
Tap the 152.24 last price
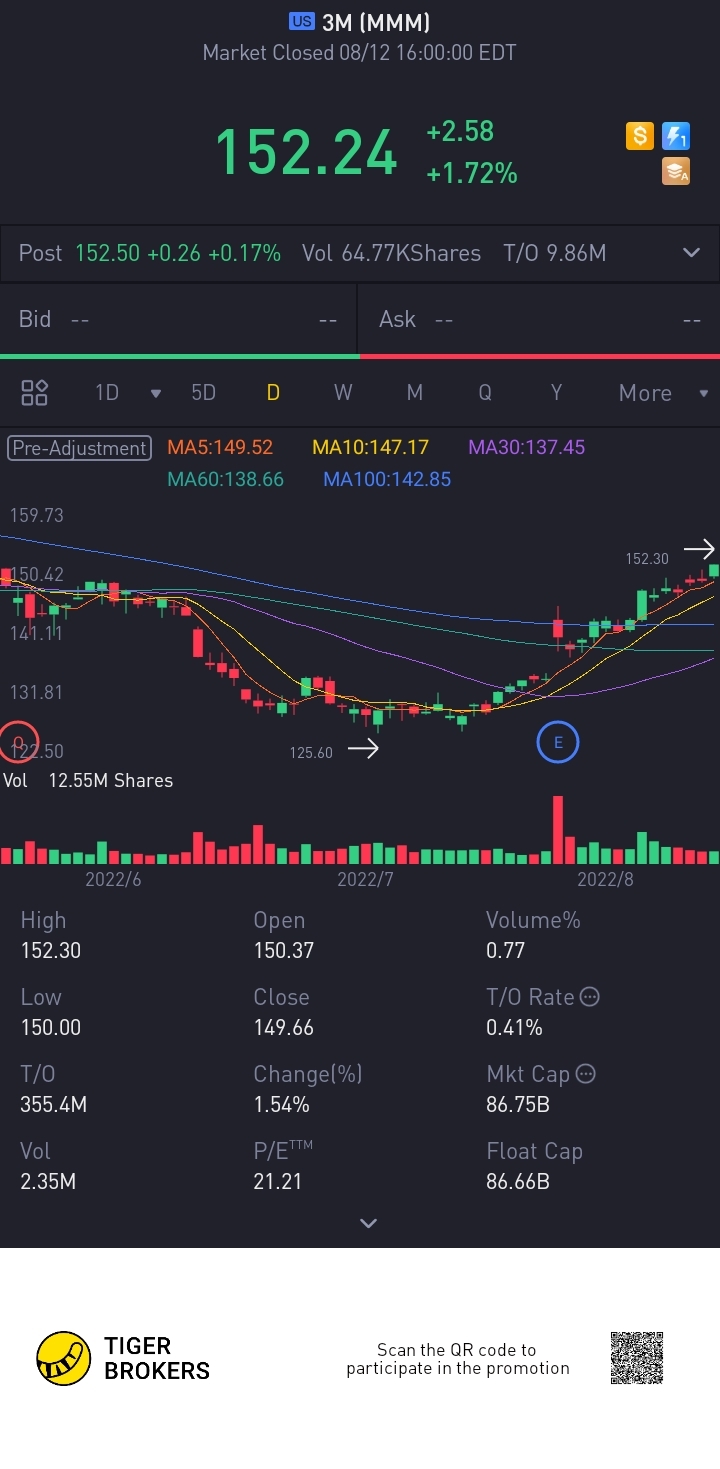tap(307, 153)
